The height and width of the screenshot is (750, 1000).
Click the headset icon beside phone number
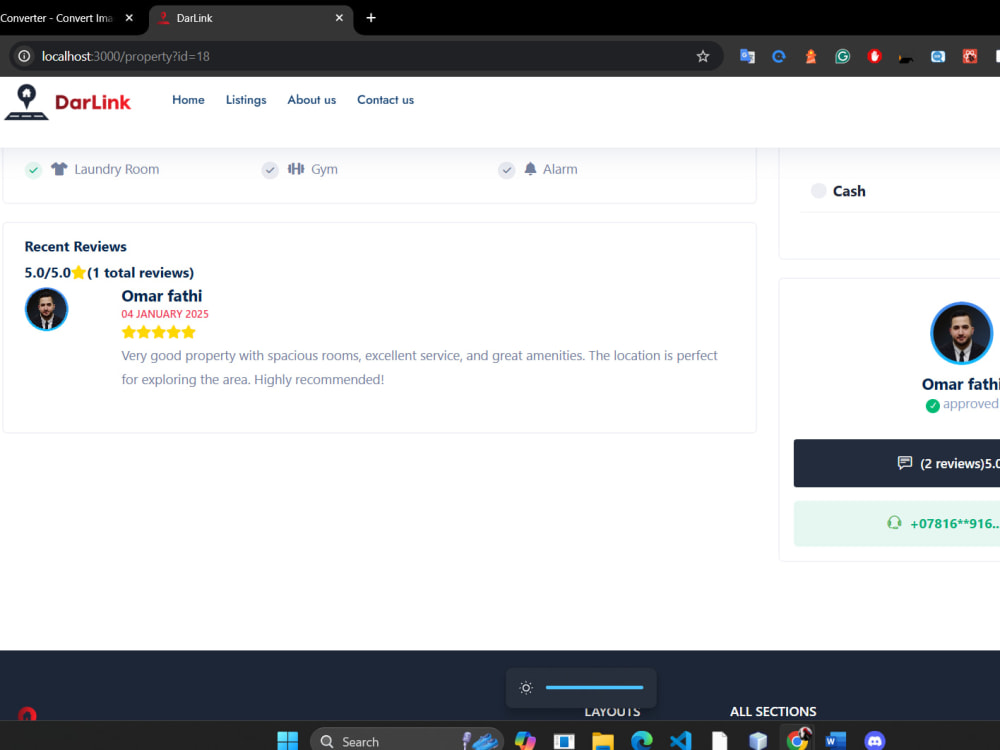click(x=894, y=523)
